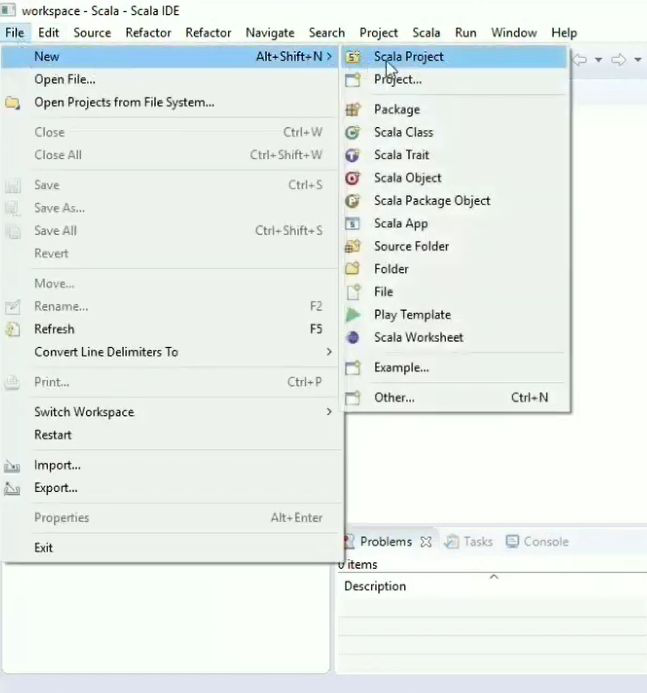Click the File icon in New submenu
The width and height of the screenshot is (647, 693).
click(353, 292)
